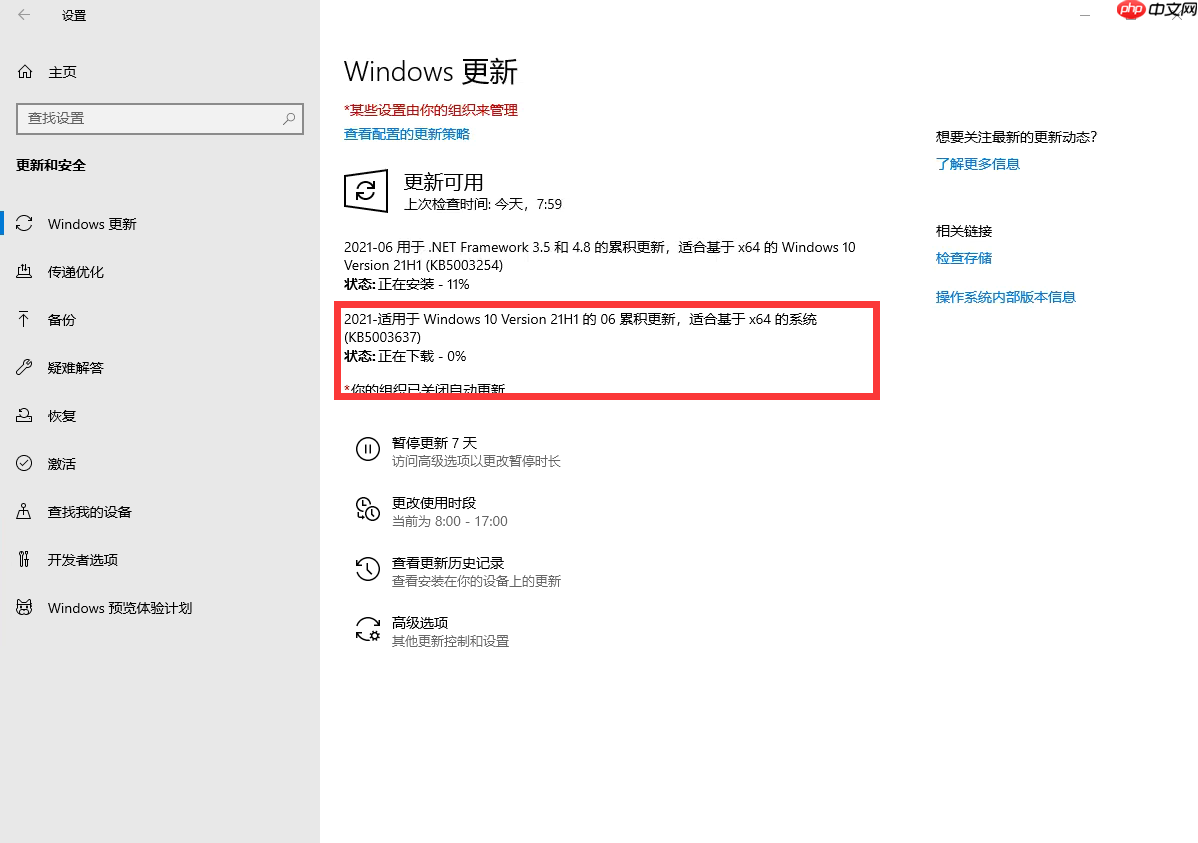Open 备份 settings
The height and width of the screenshot is (843, 1198).
point(62,319)
